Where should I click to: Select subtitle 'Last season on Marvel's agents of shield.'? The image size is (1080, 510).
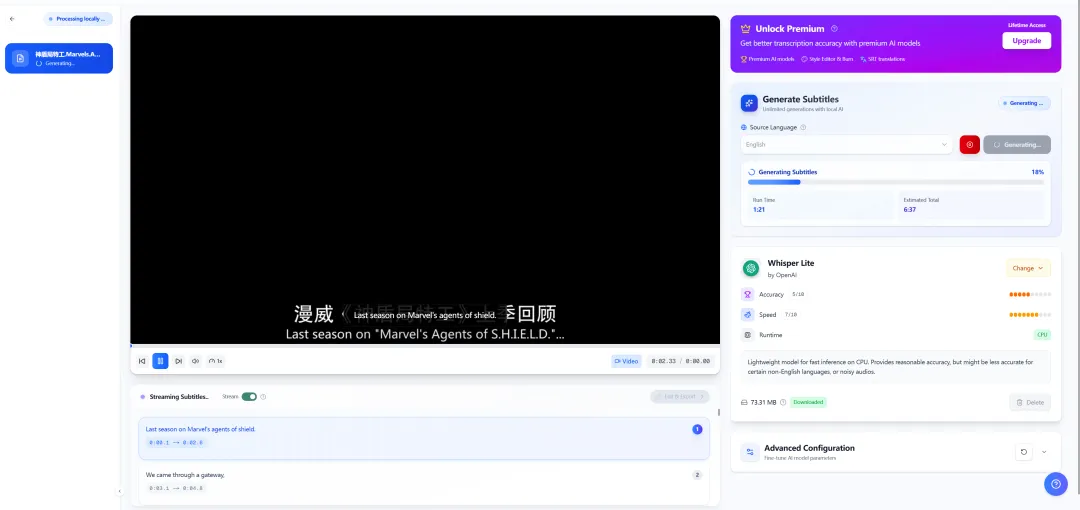424,438
